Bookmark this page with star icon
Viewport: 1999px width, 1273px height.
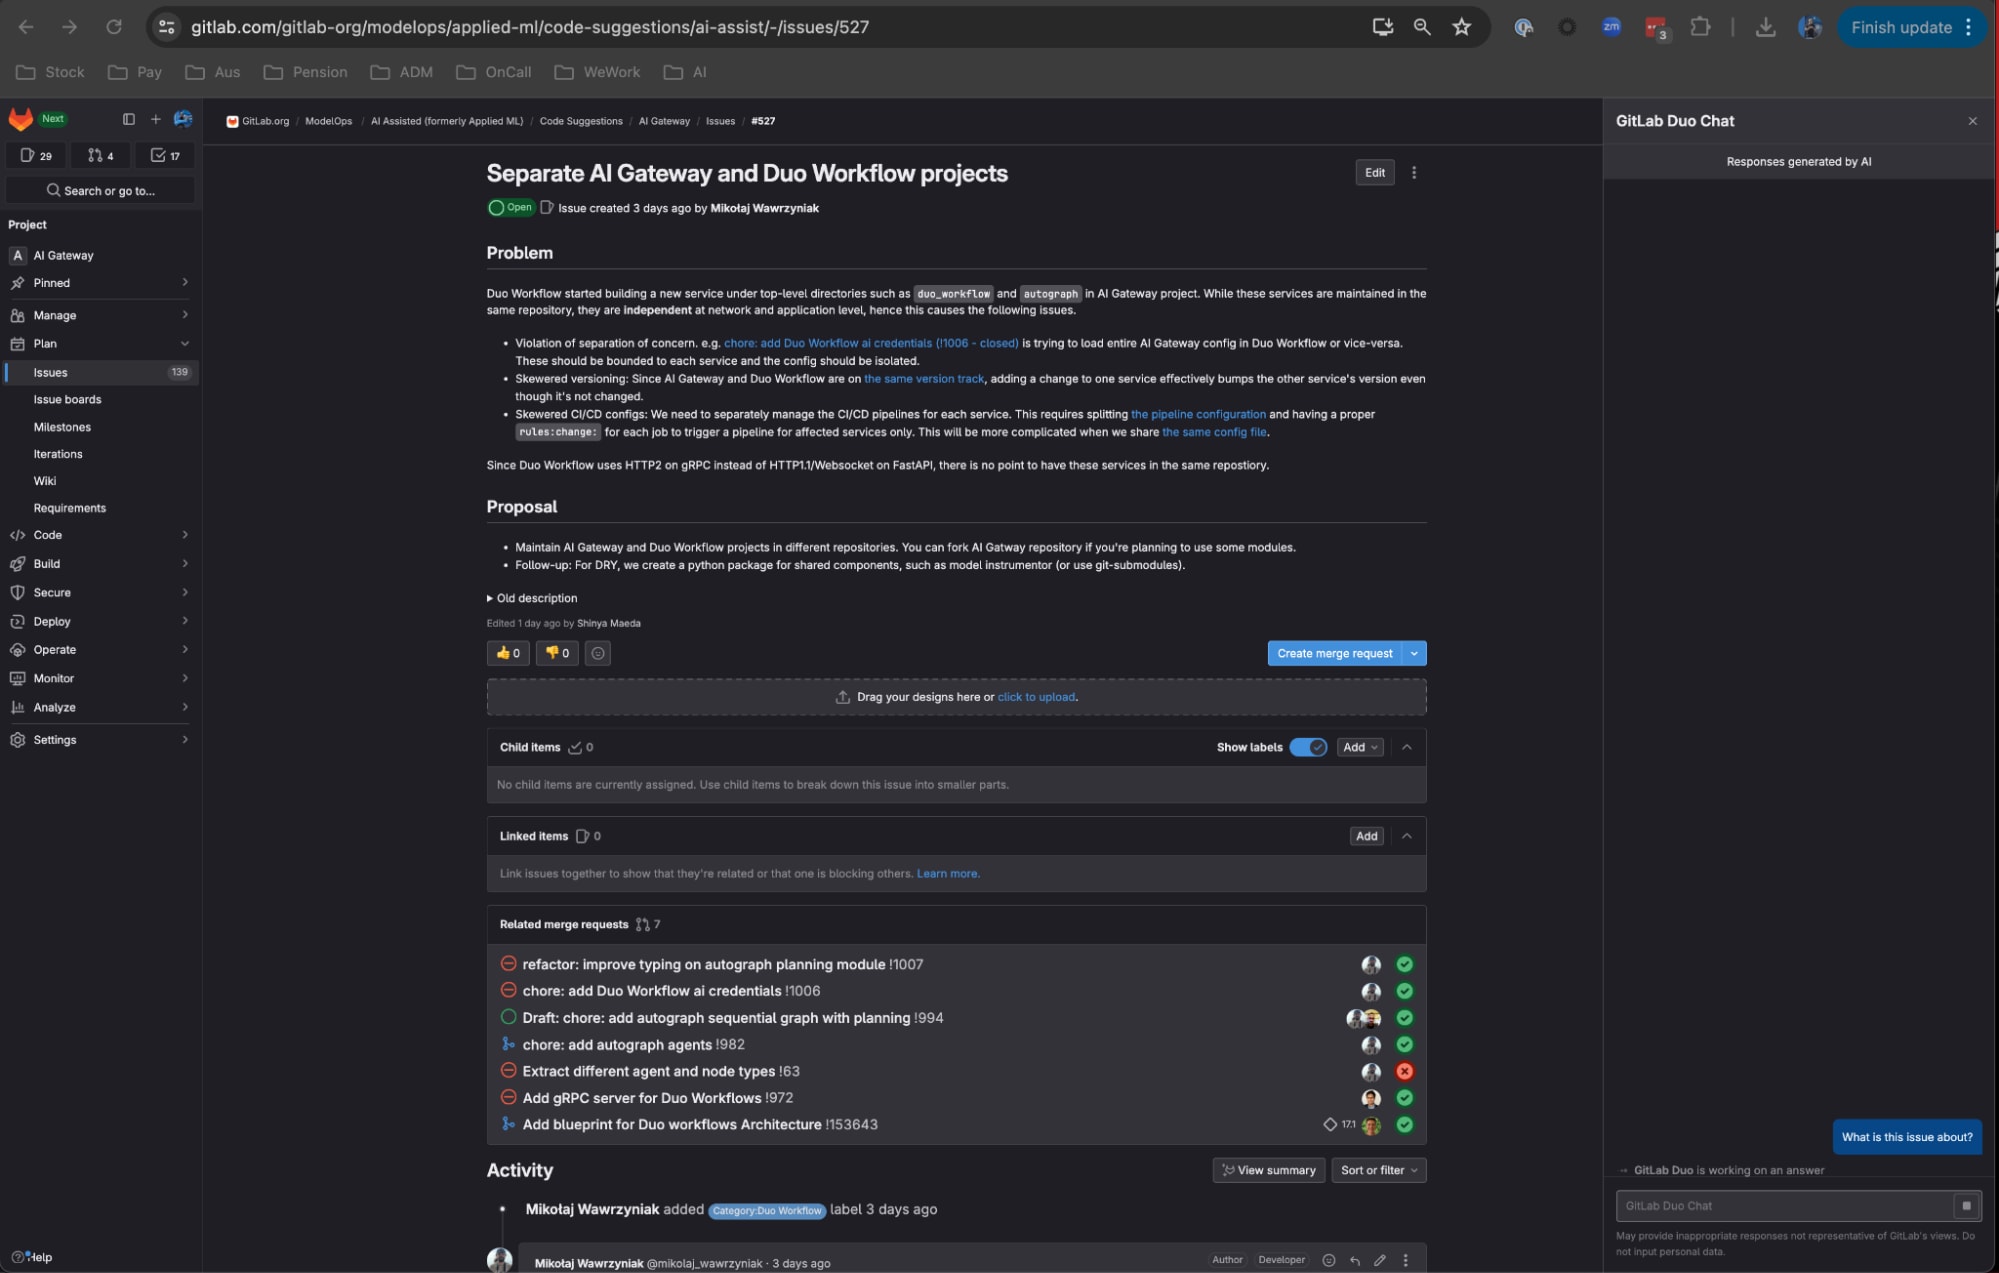click(1462, 27)
